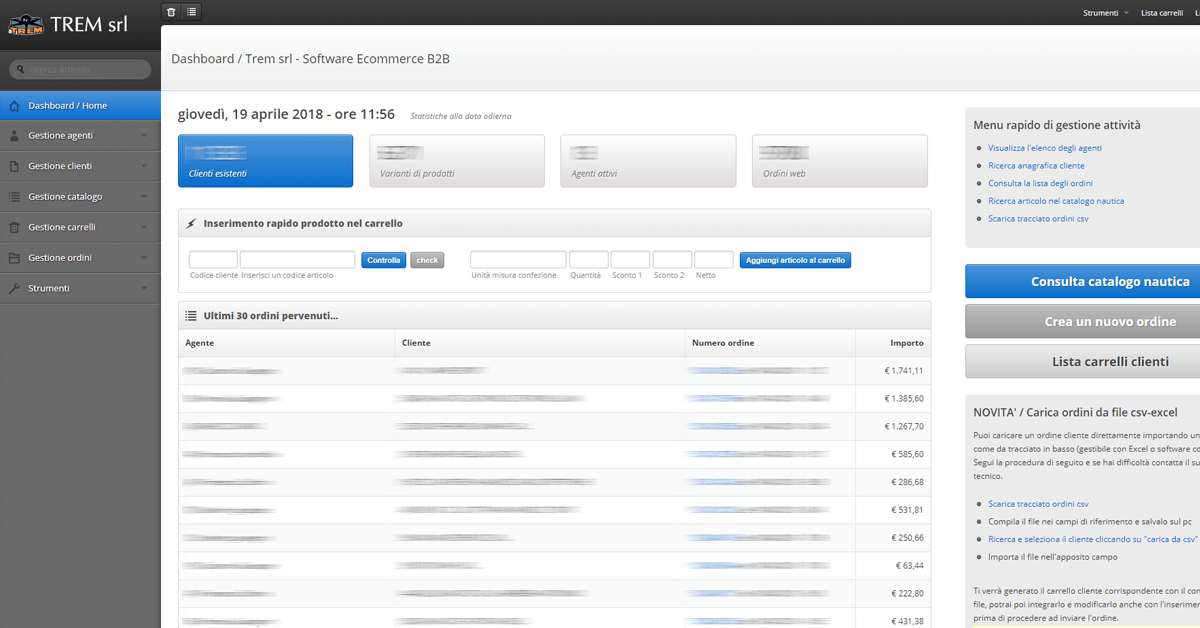
Task: Click the TREM logo image
Action: [x=25, y=26]
